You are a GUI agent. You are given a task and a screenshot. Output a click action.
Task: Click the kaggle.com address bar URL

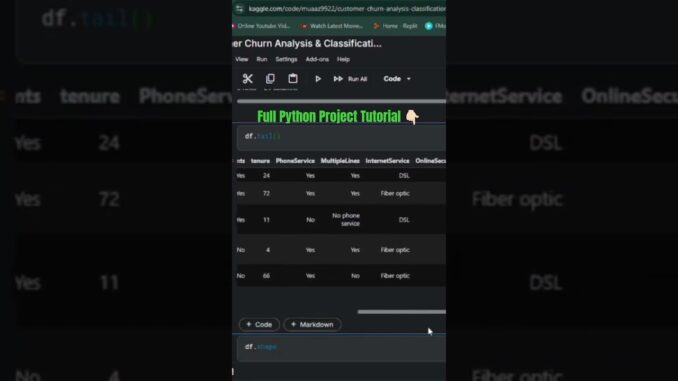pos(347,9)
